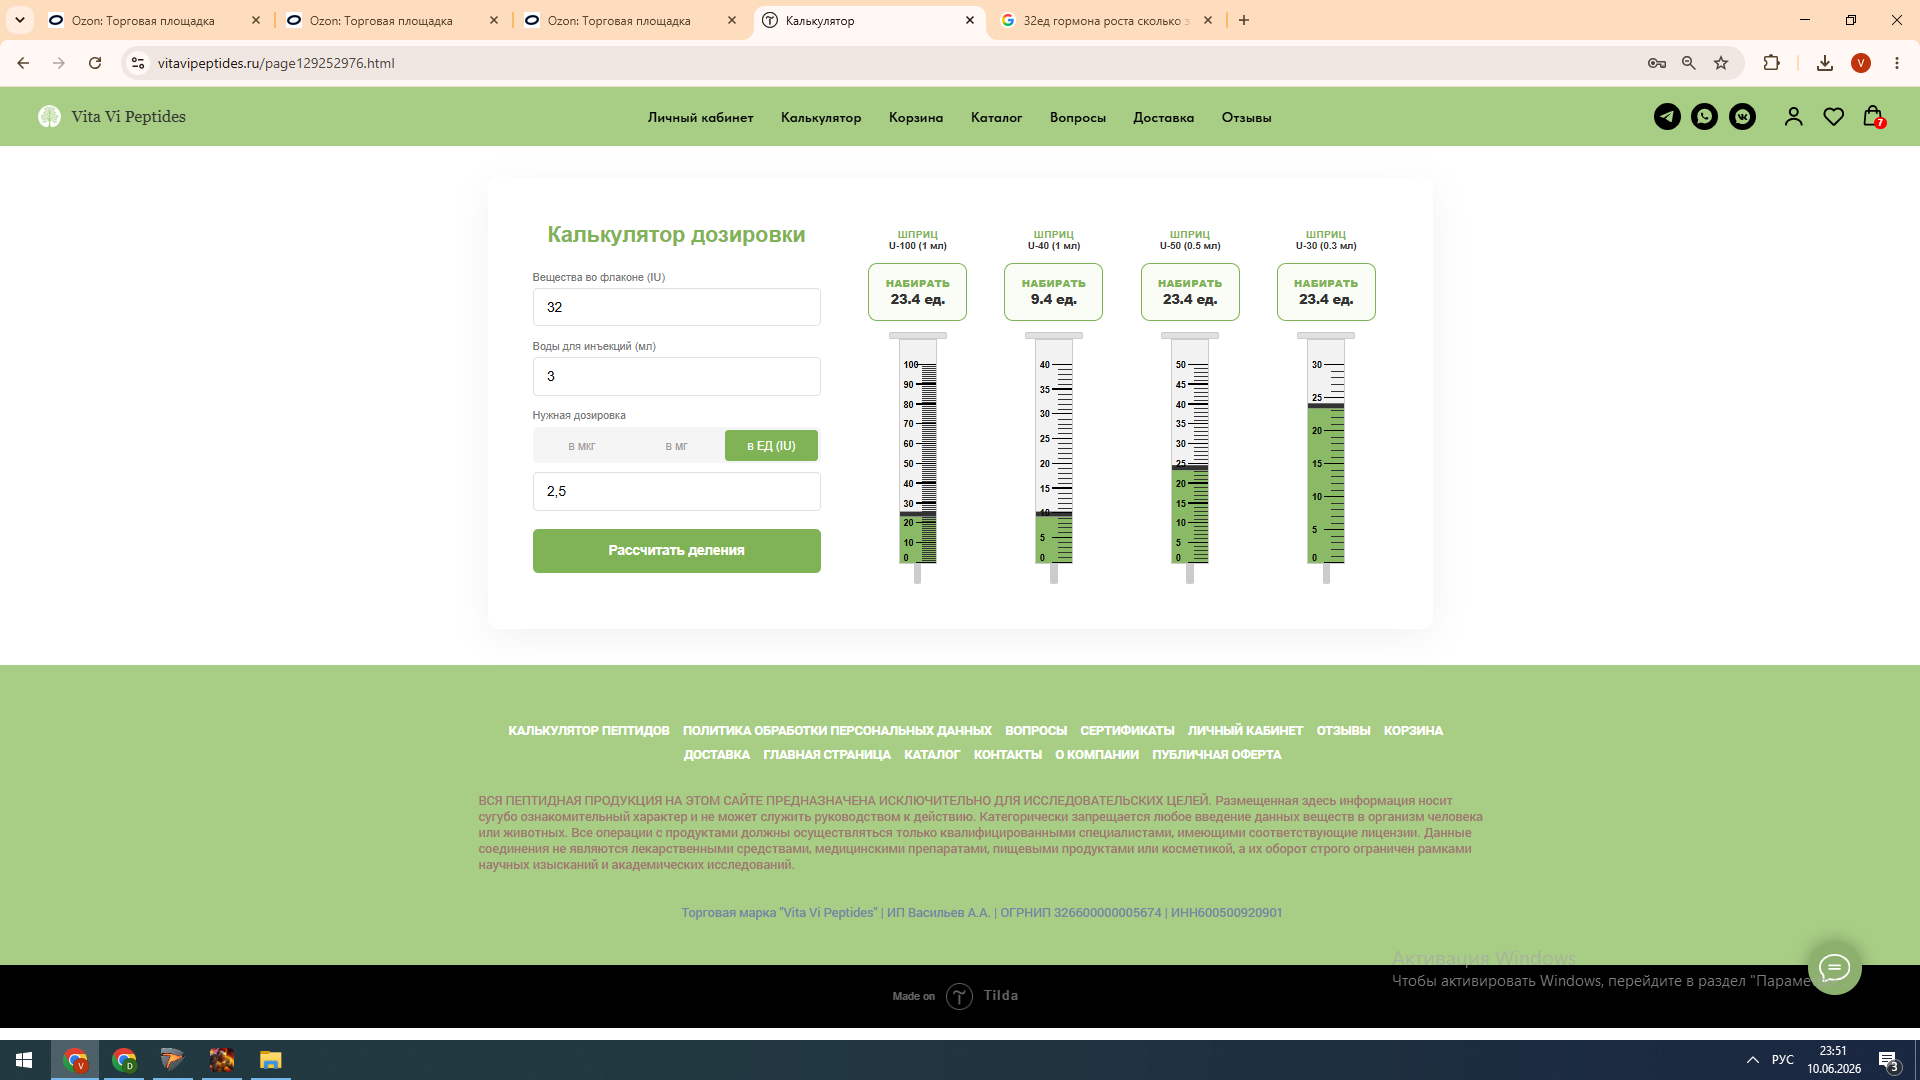This screenshot has height=1080, width=1920.
Task: Close the Калькулятор tab
Action: coord(969,20)
